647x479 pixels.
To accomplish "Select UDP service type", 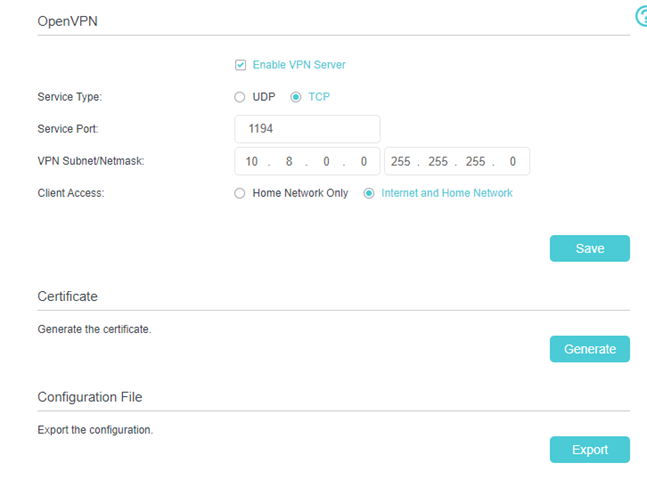I will tap(240, 97).
